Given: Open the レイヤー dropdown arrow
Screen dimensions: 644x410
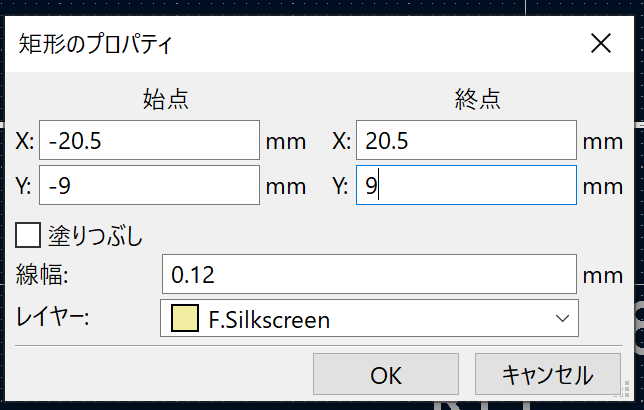Looking at the screenshot, I should click(560, 319).
